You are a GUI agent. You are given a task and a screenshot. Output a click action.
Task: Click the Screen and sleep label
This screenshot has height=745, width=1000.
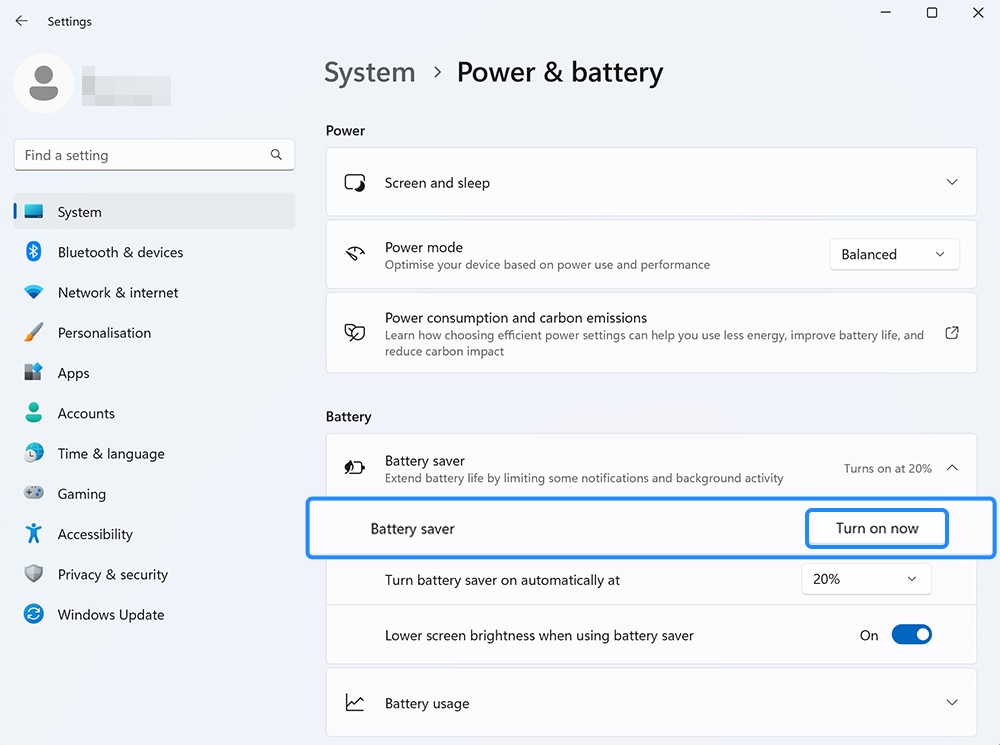tap(437, 182)
